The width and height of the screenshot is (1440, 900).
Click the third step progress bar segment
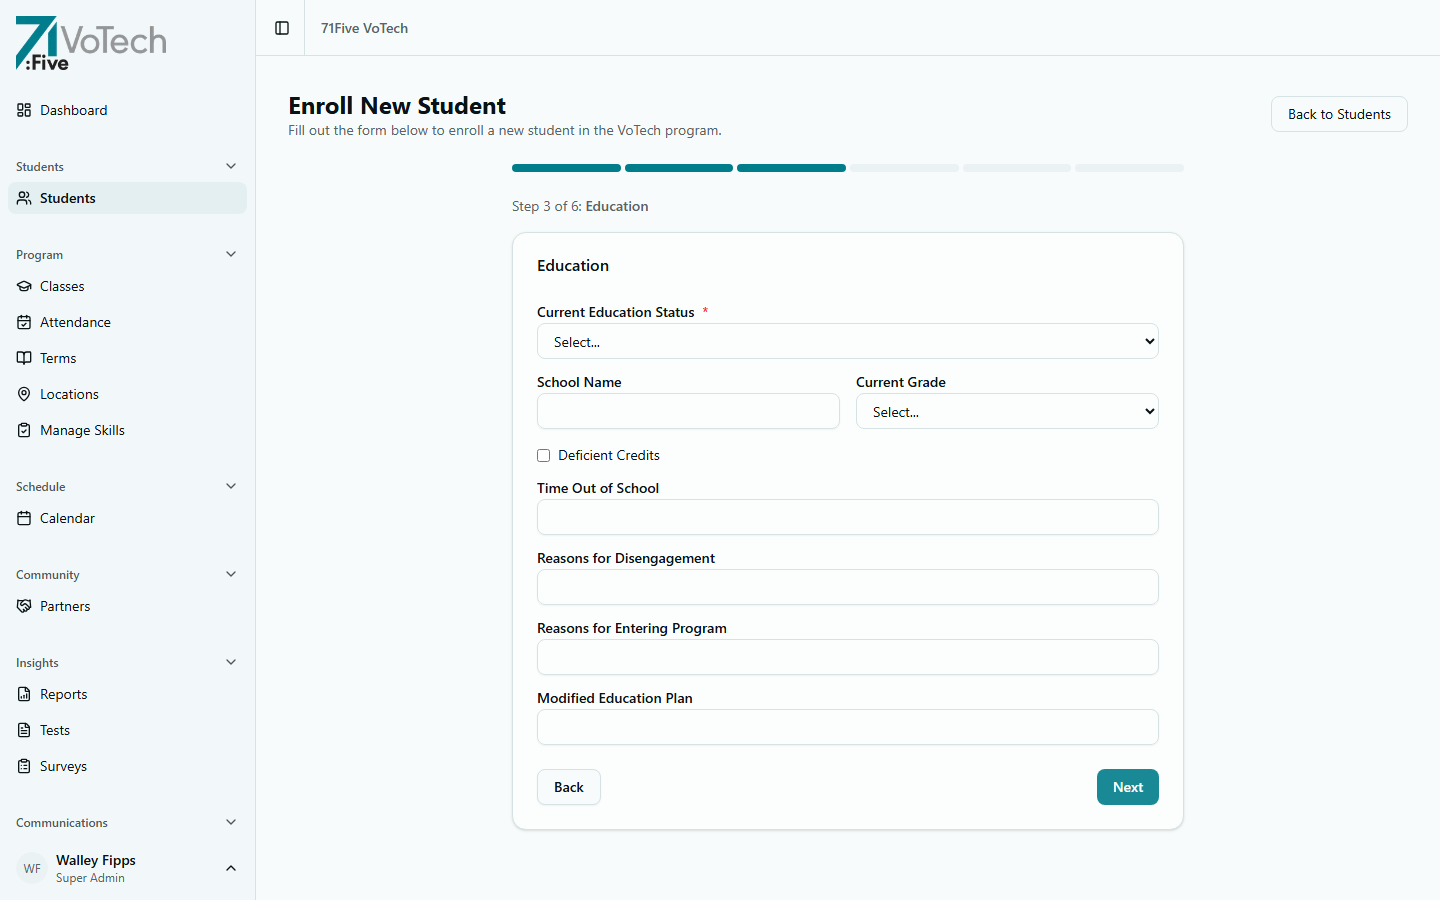pos(791,168)
